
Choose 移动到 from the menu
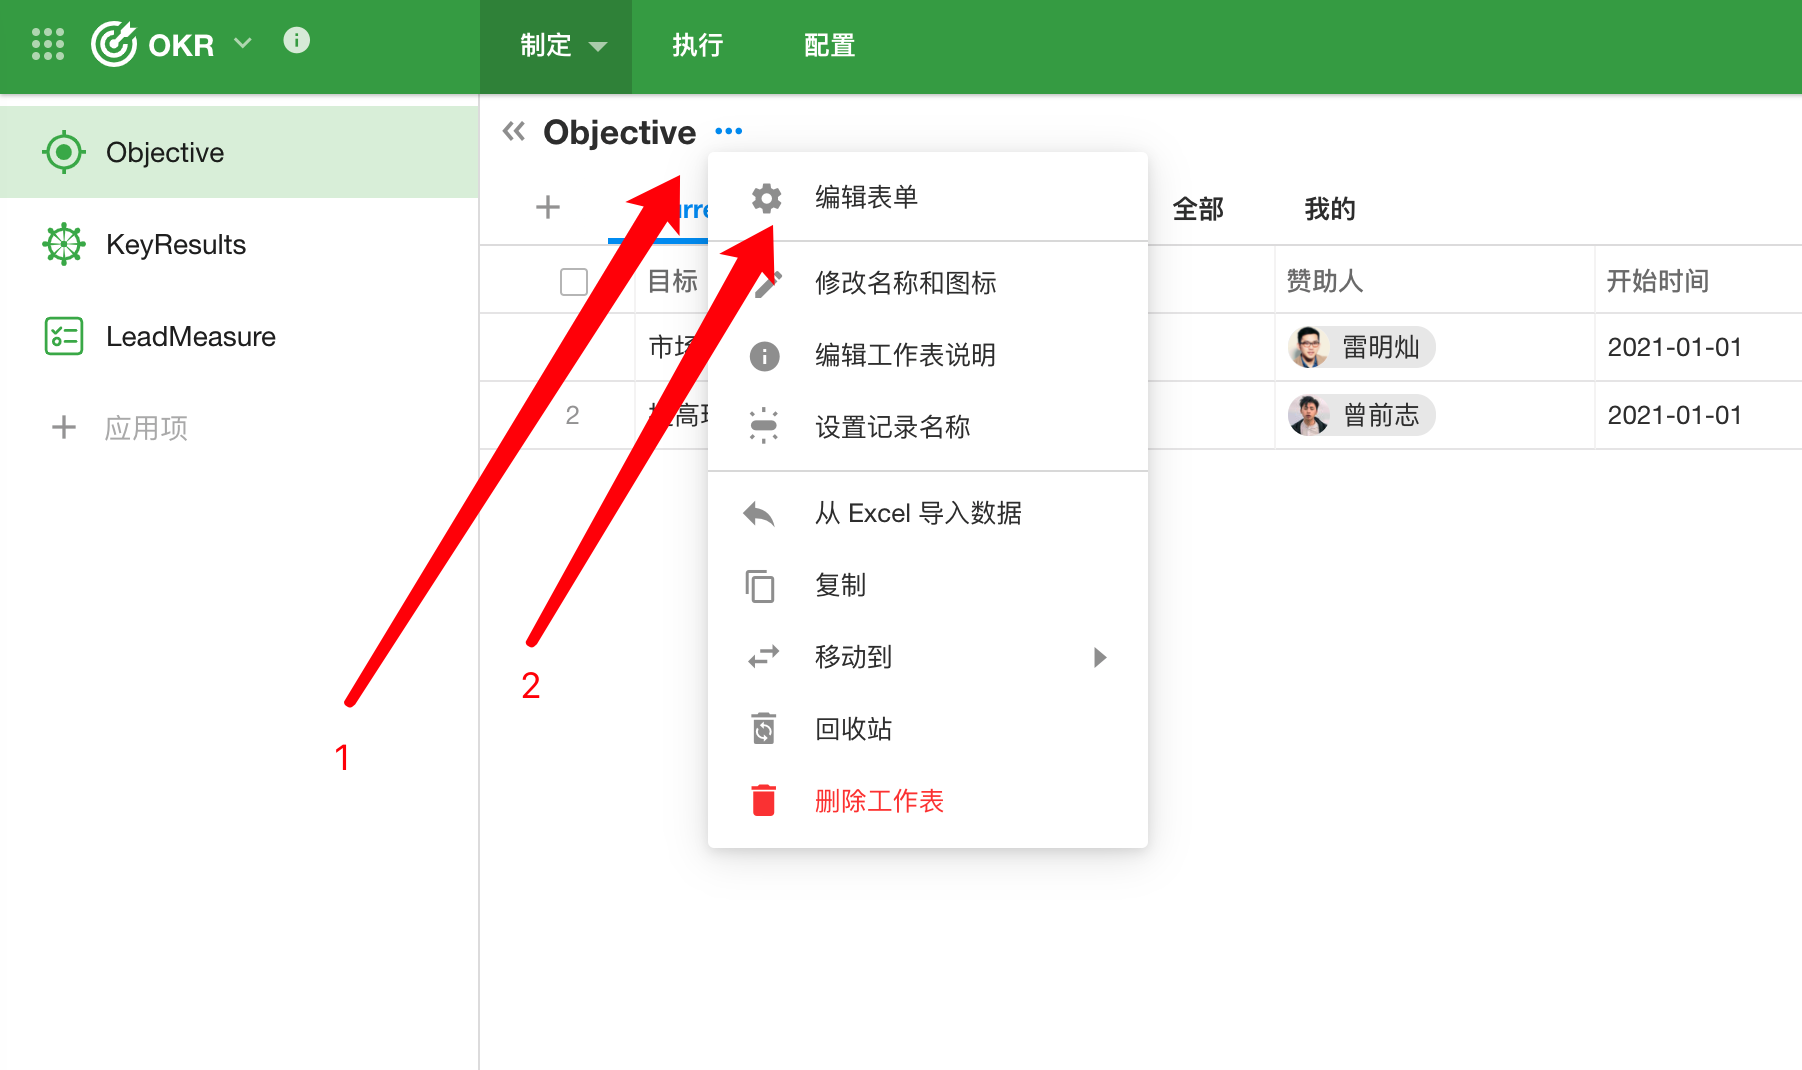[x=928, y=657]
